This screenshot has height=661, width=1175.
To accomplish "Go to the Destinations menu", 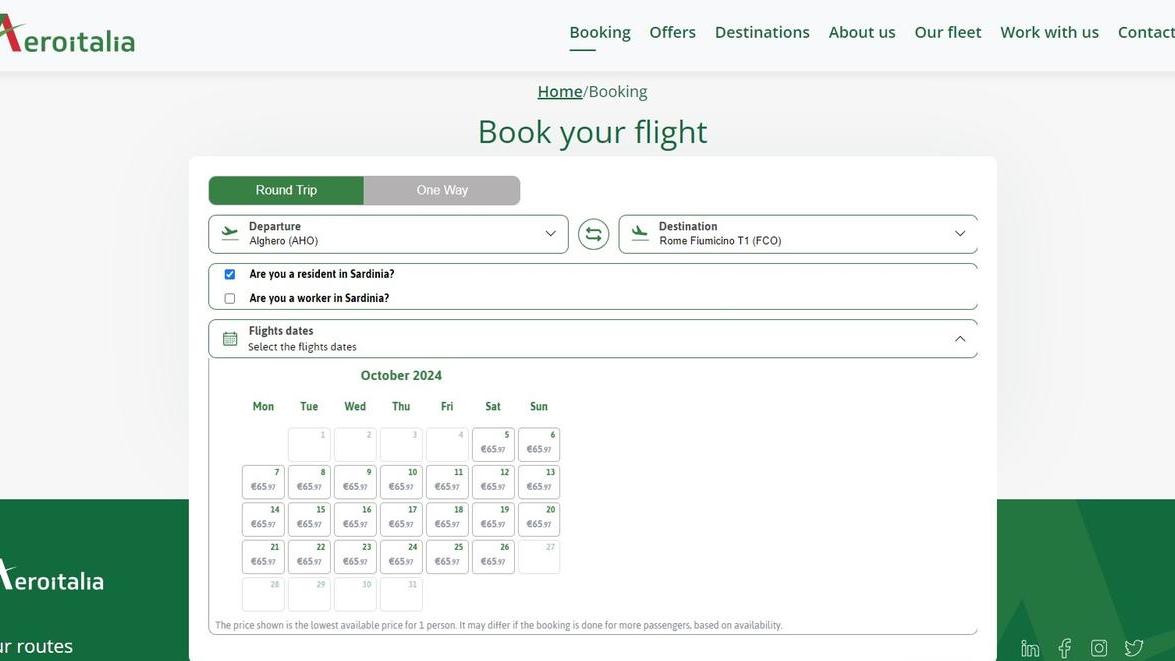I will coord(762,32).
